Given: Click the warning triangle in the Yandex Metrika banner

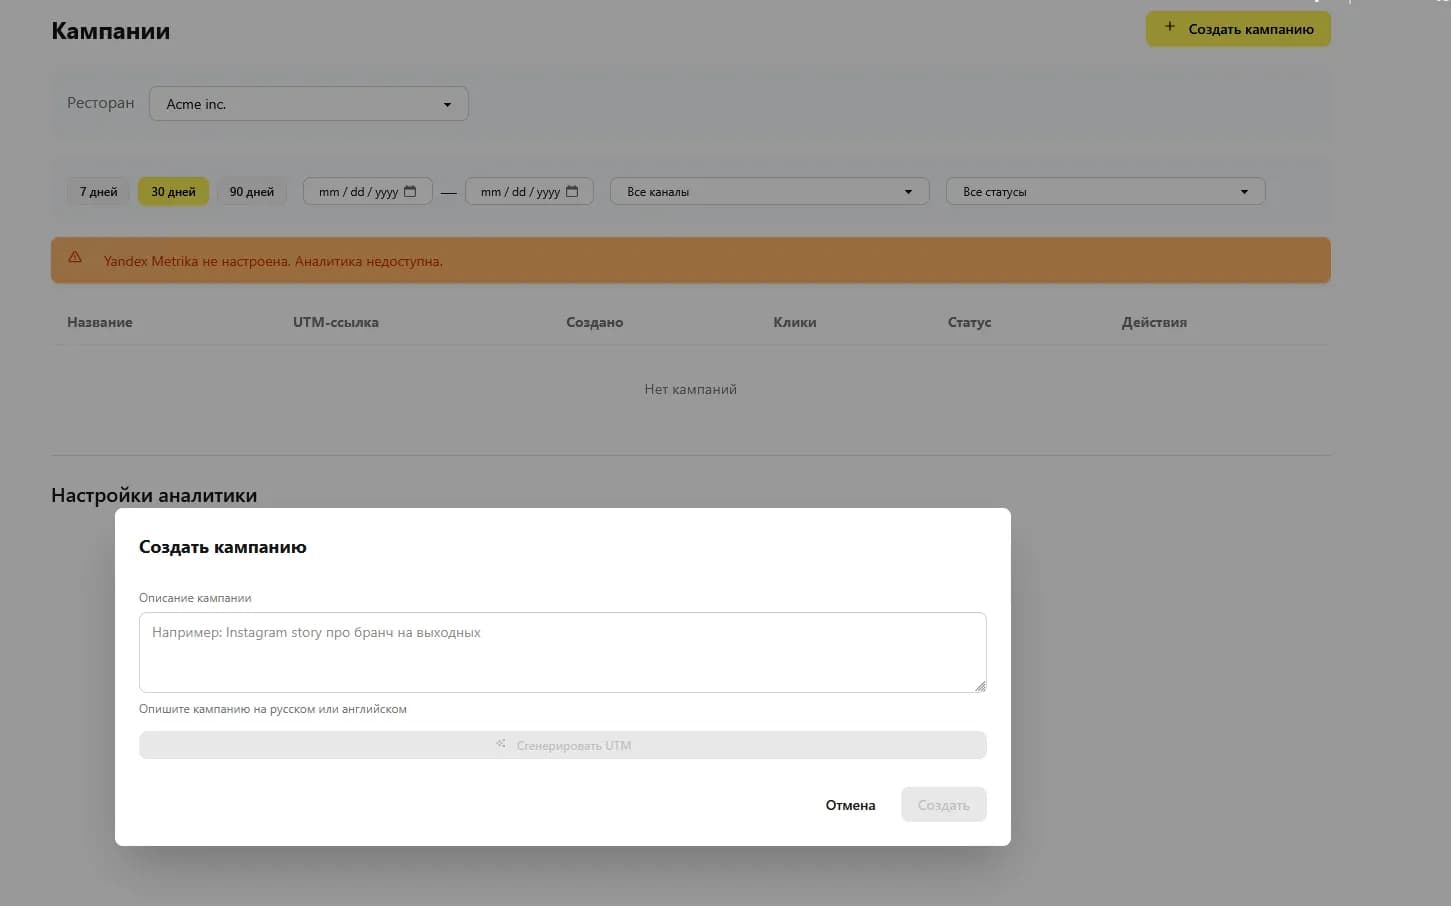Looking at the screenshot, I should click(x=75, y=257).
